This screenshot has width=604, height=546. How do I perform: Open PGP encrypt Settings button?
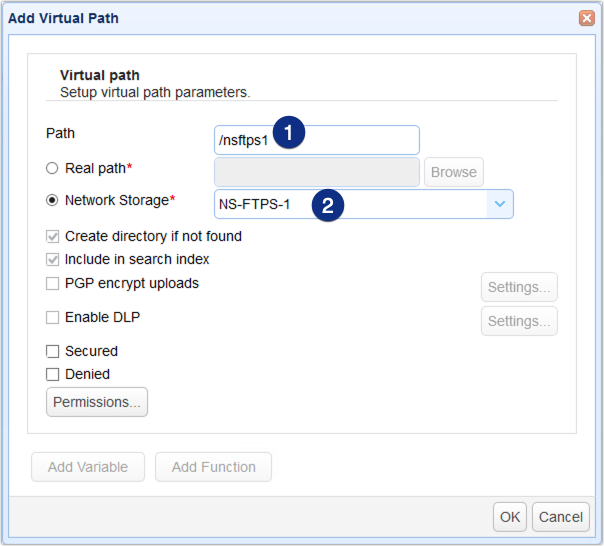(x=519, y=288)
